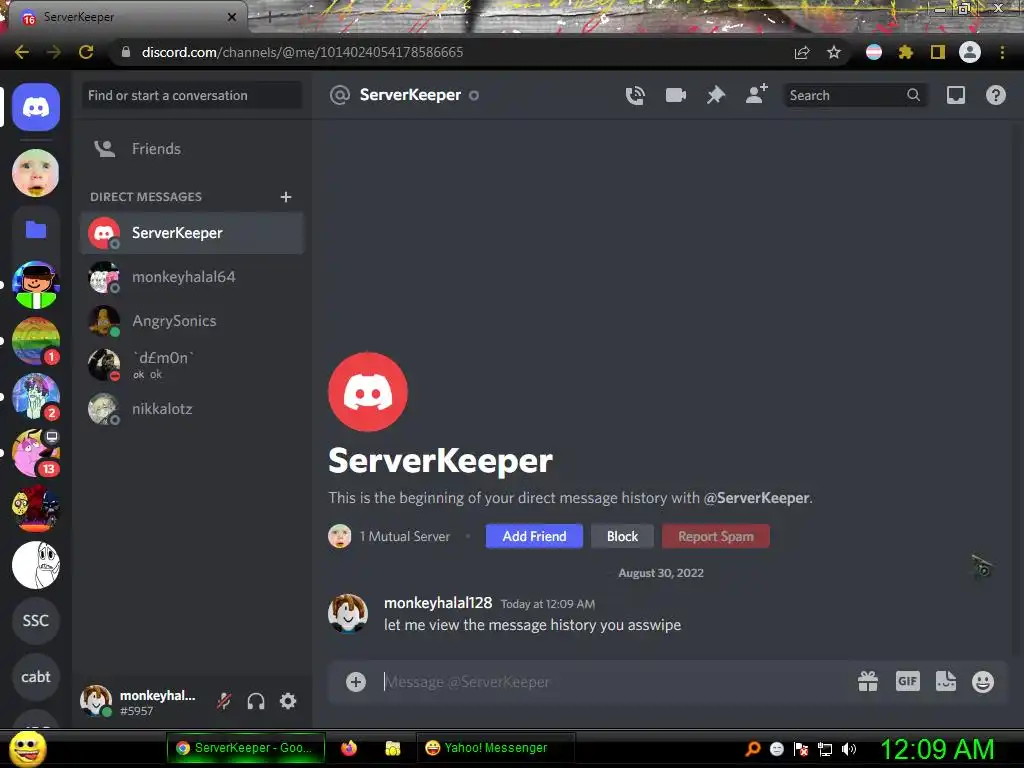
Task: Open Discord home direct messages icon
Action: [36, 107]
